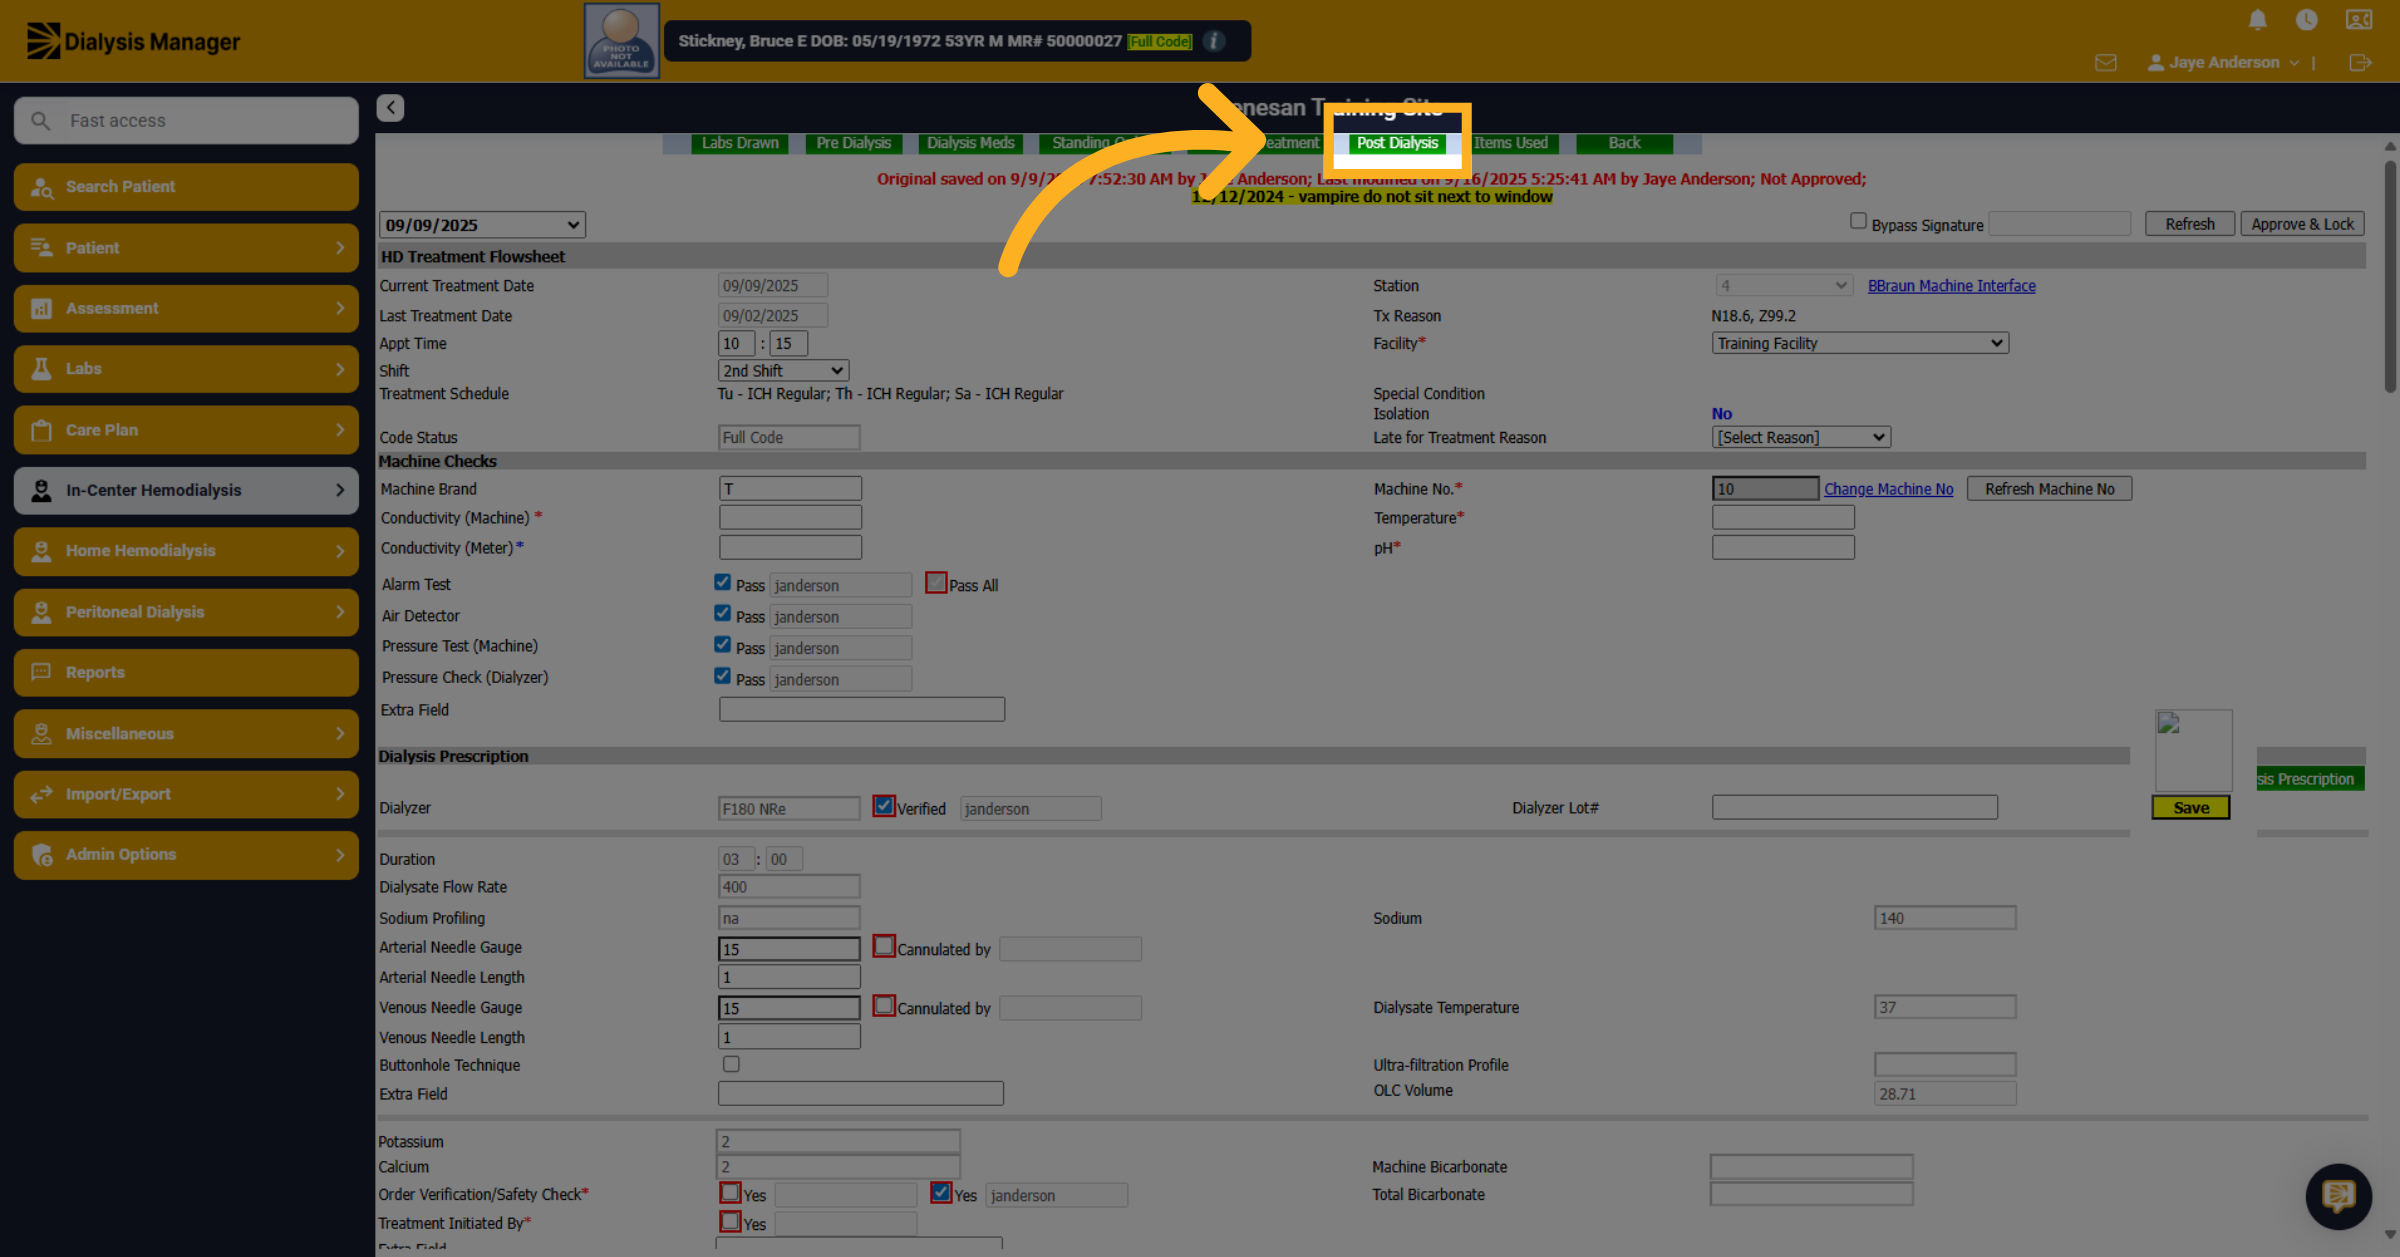The height and width of the screenshot is (1257, 2400).
Task: Switch to the Dialysis Meds tab
Action: (970, 143)
